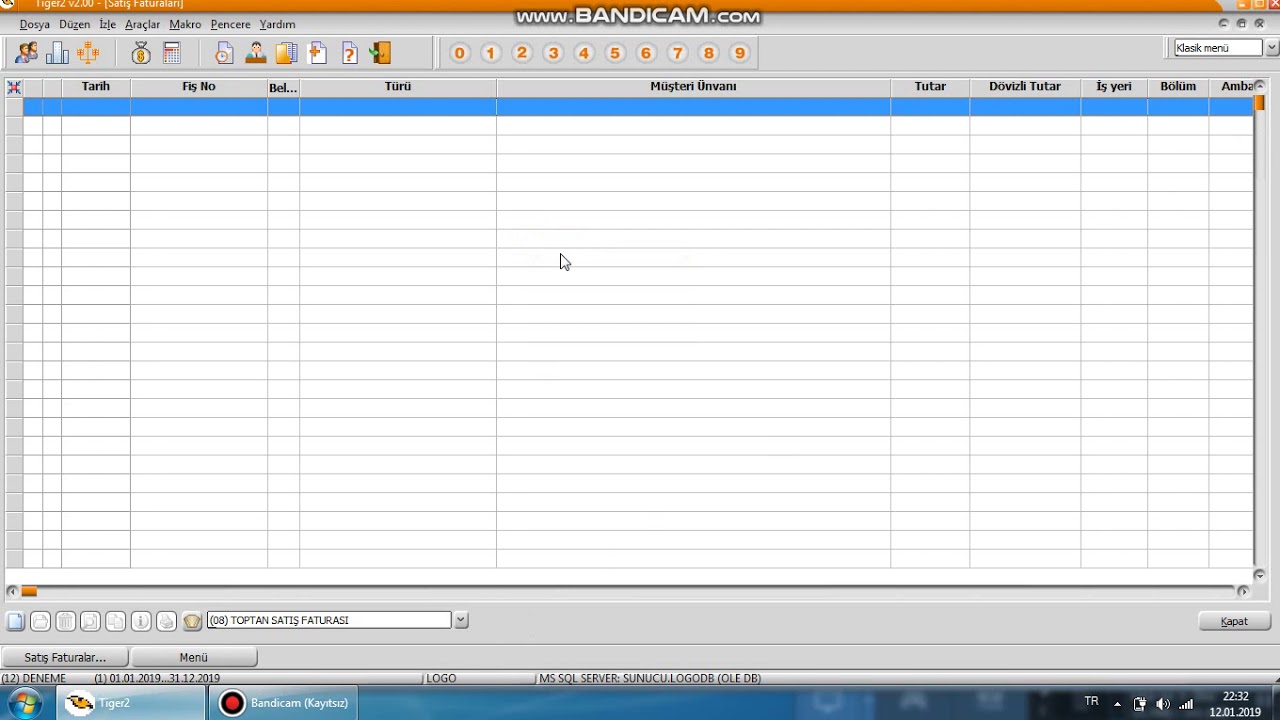The image size is (1280, 720).
Task: Click the orange number 1 circle button
Action: pos(490,53)
